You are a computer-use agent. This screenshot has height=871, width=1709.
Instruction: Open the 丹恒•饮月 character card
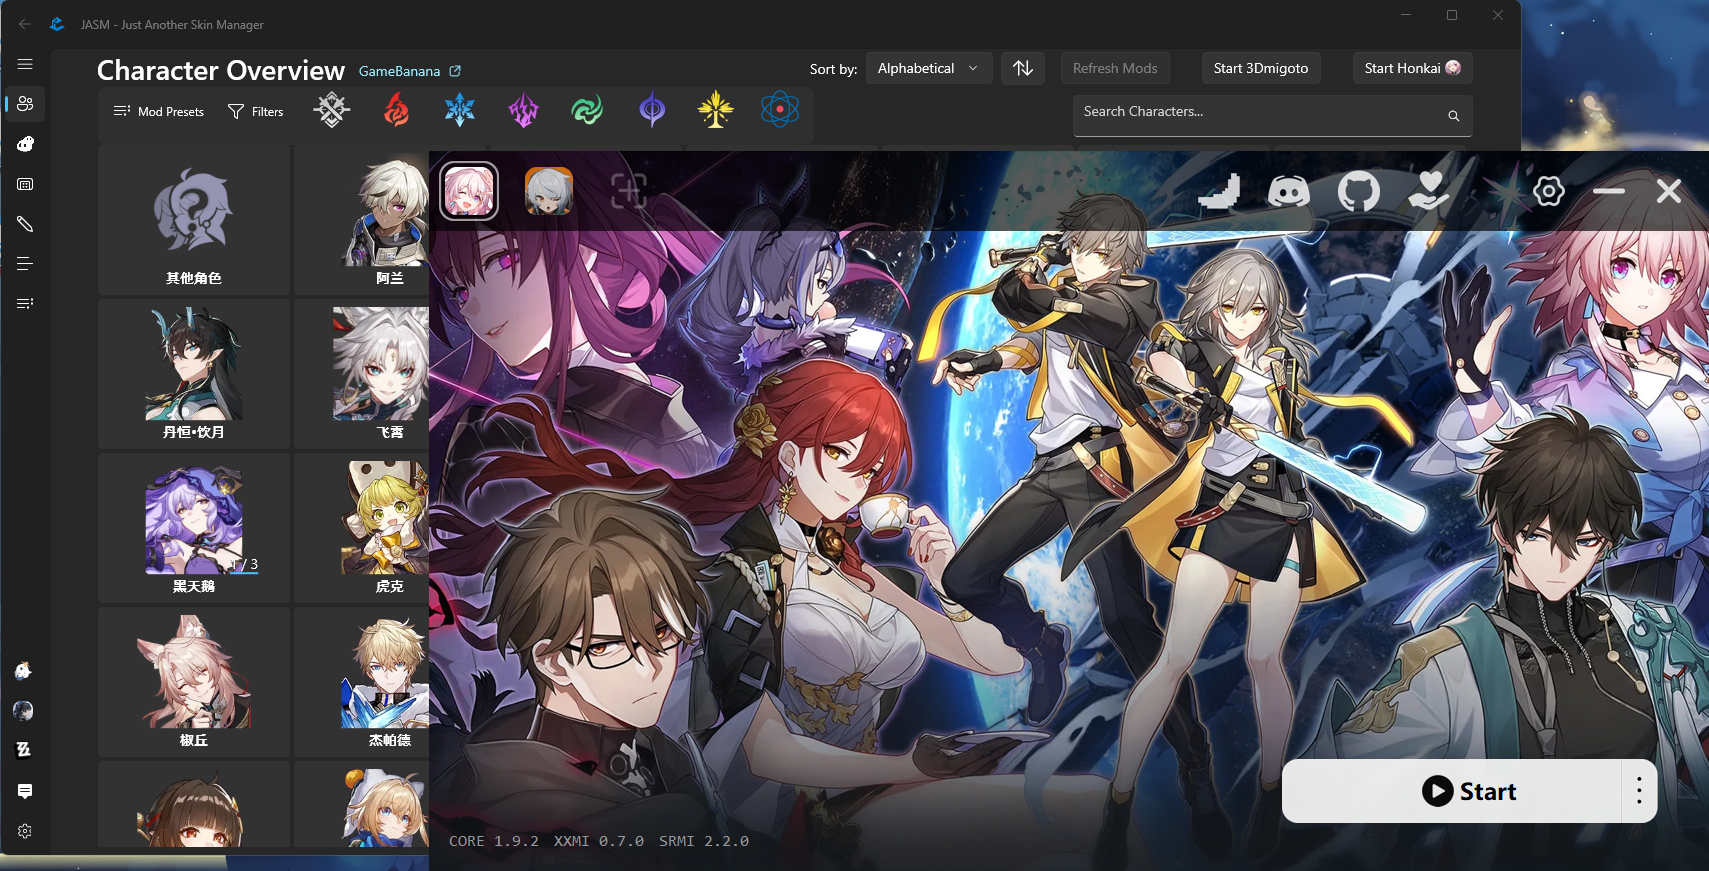click(194, 374)
